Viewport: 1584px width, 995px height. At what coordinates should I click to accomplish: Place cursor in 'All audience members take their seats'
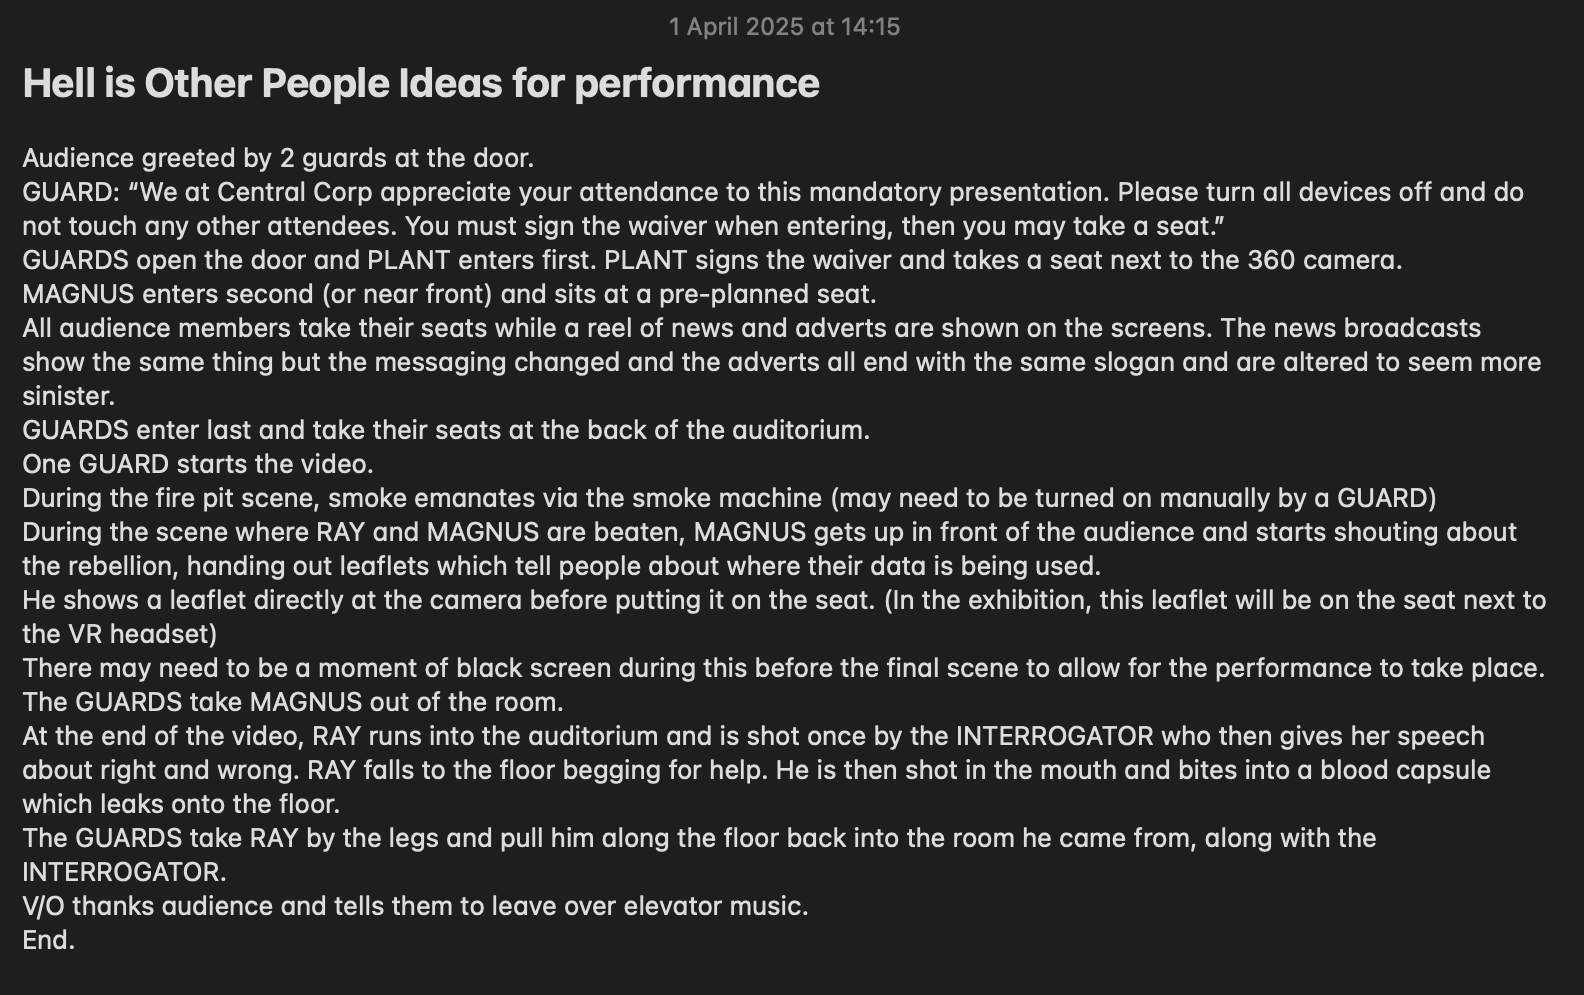coord(751,329)
